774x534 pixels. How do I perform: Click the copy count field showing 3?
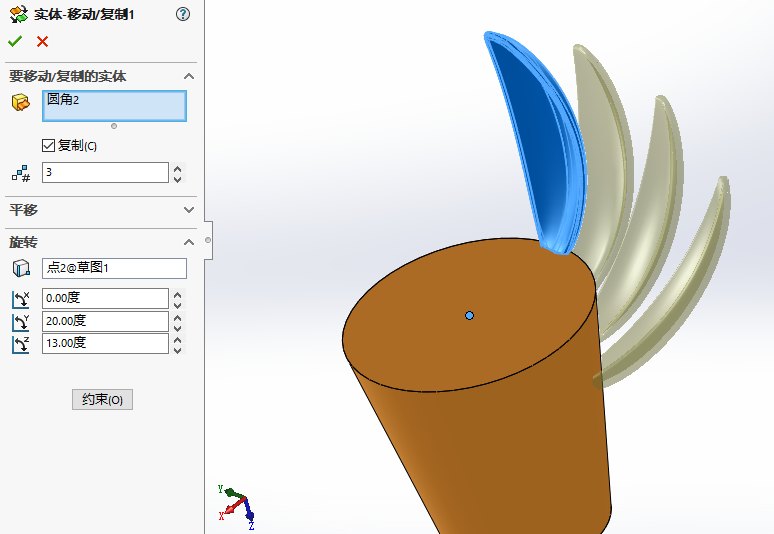click(x=104, y=173)
